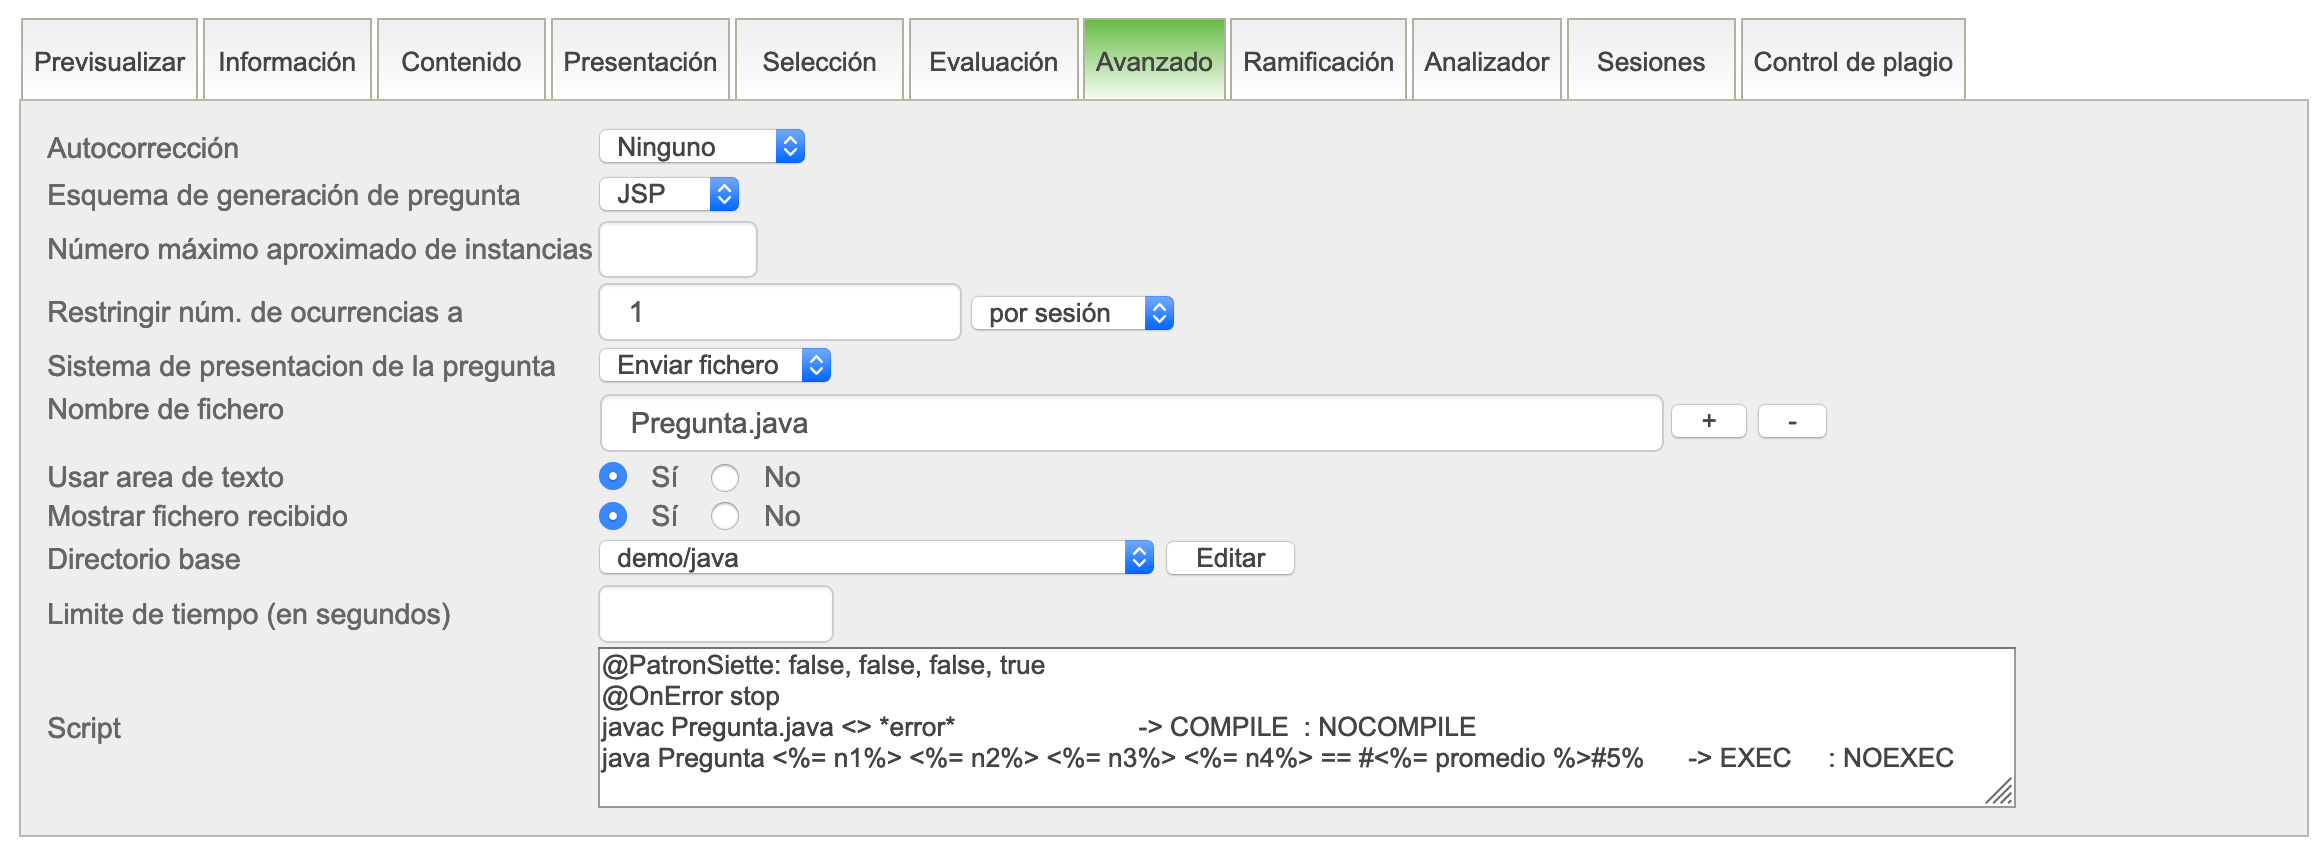Screen dimensions: 2324x848
Task: Click the 'Pregunta.java' file name field
Action: 1130,423
